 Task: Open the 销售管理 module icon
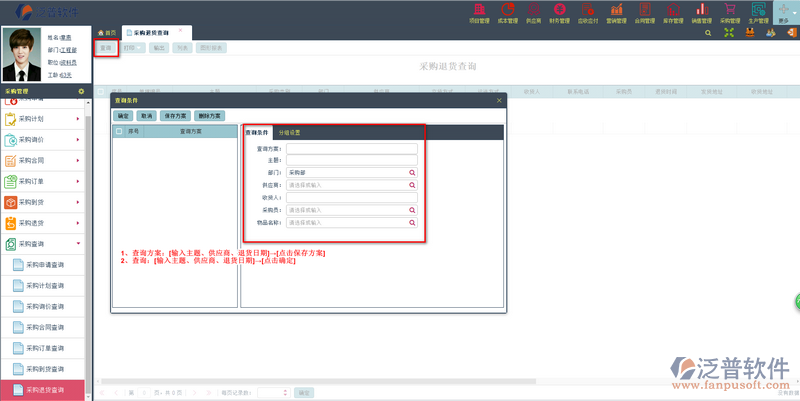[x=702, y=13]
